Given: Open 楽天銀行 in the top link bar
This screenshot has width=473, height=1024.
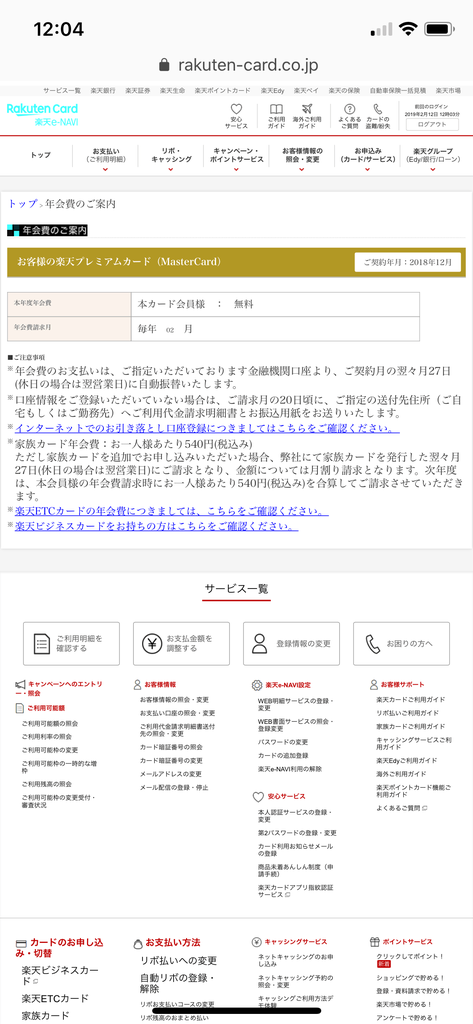Looking at the screenshot, I should point(103,90).
